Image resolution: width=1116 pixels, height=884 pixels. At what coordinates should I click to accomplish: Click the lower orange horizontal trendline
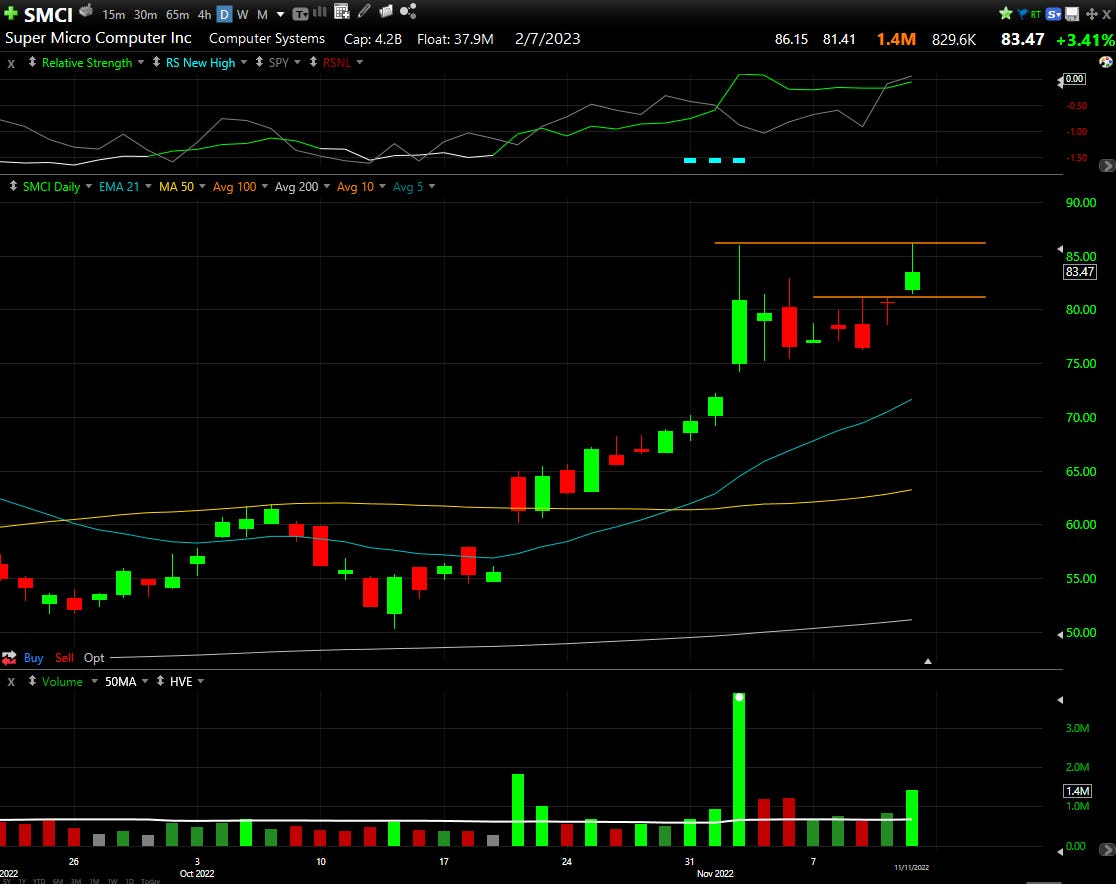point(899,297)
